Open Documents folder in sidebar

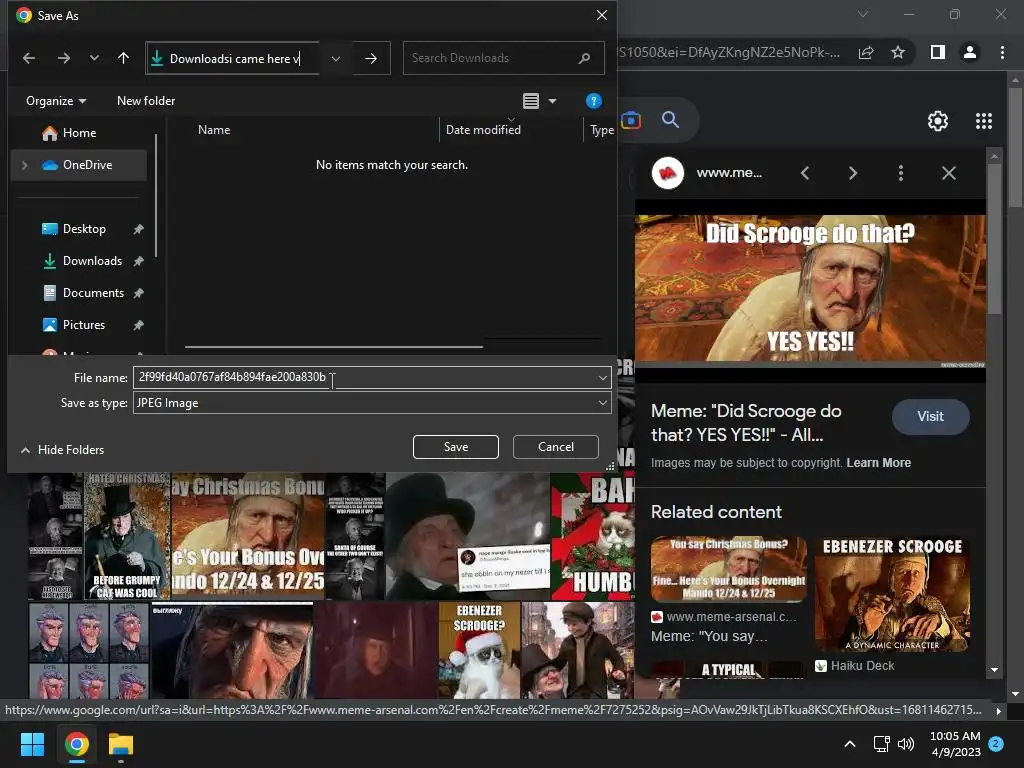point(93,293)
